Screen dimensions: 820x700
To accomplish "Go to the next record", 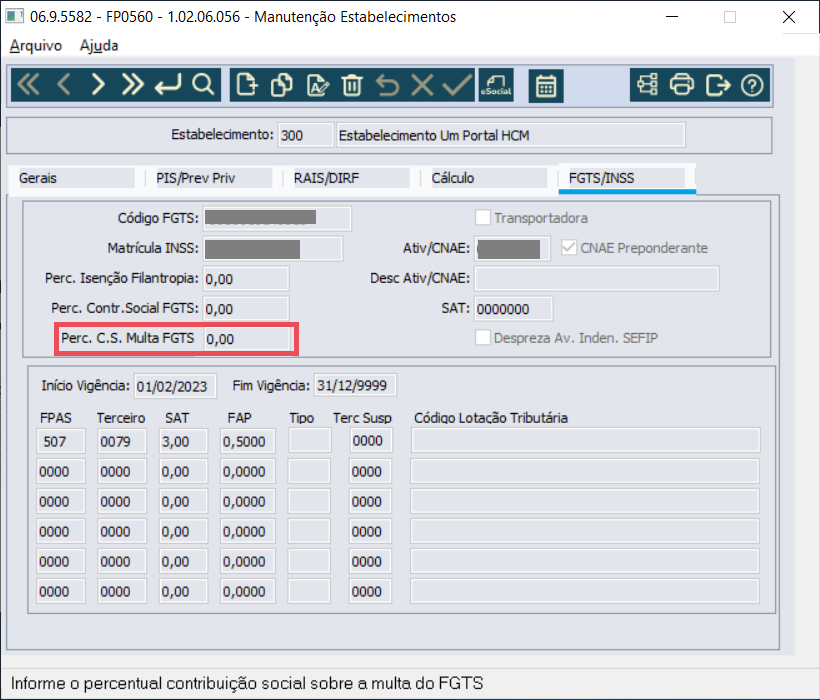I will [98, 84].
